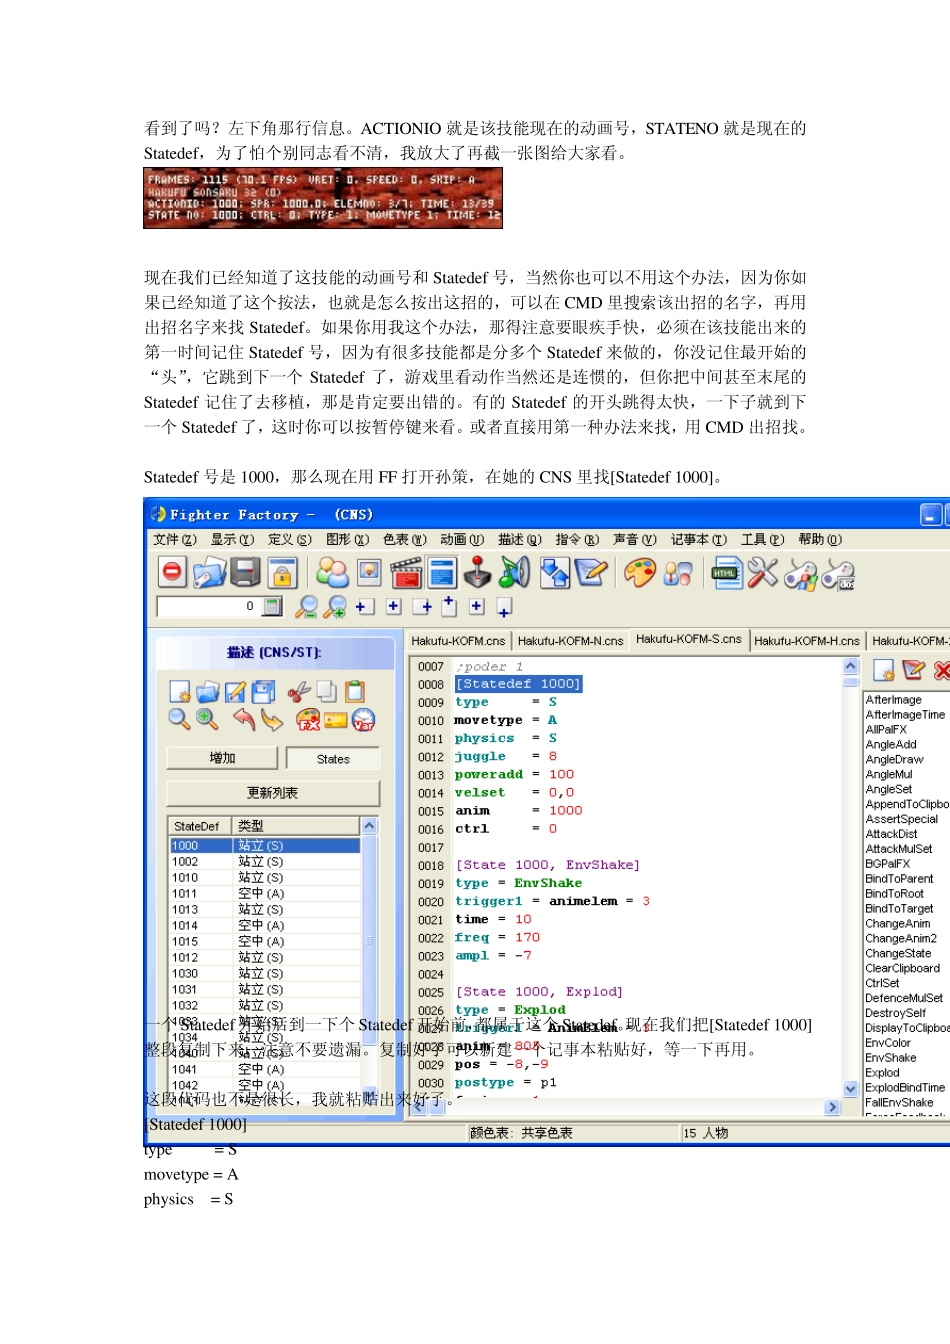Save using the floppy disk toolbar icon
Image resolution: width=950 pixels, height=1344 pixels.
[245, 572]
